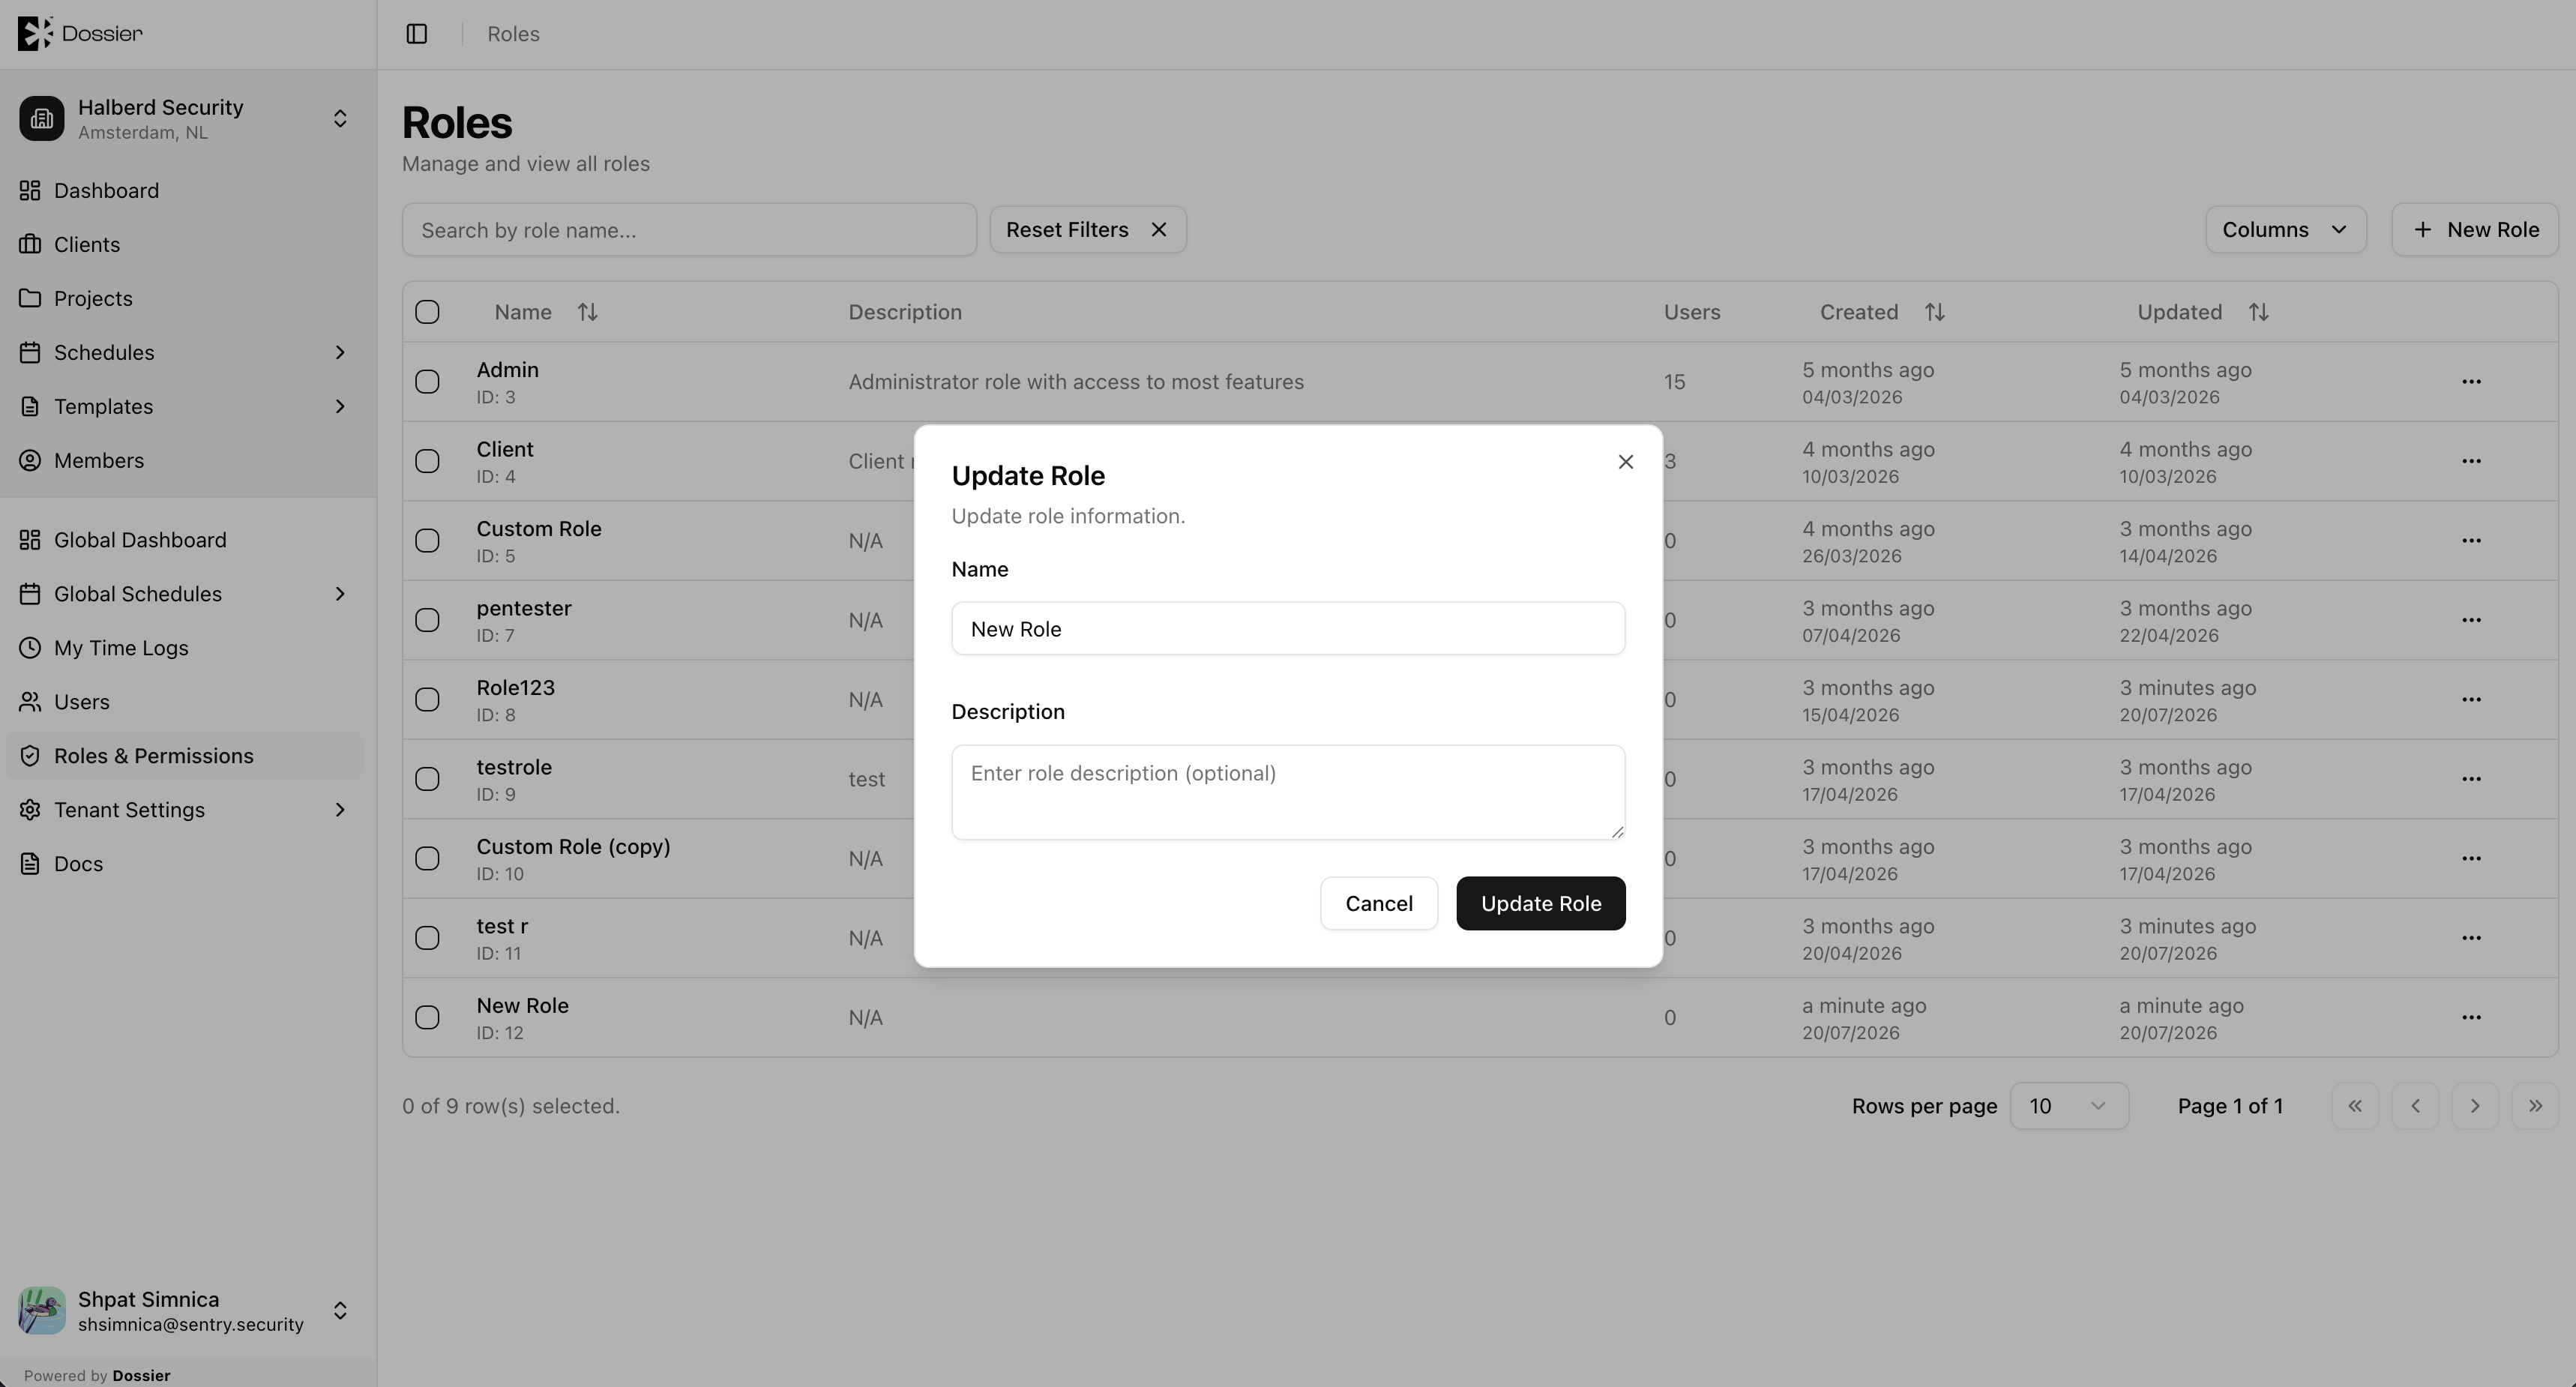
Task: Go to next page of roles
Action: click(2475, 1106)
